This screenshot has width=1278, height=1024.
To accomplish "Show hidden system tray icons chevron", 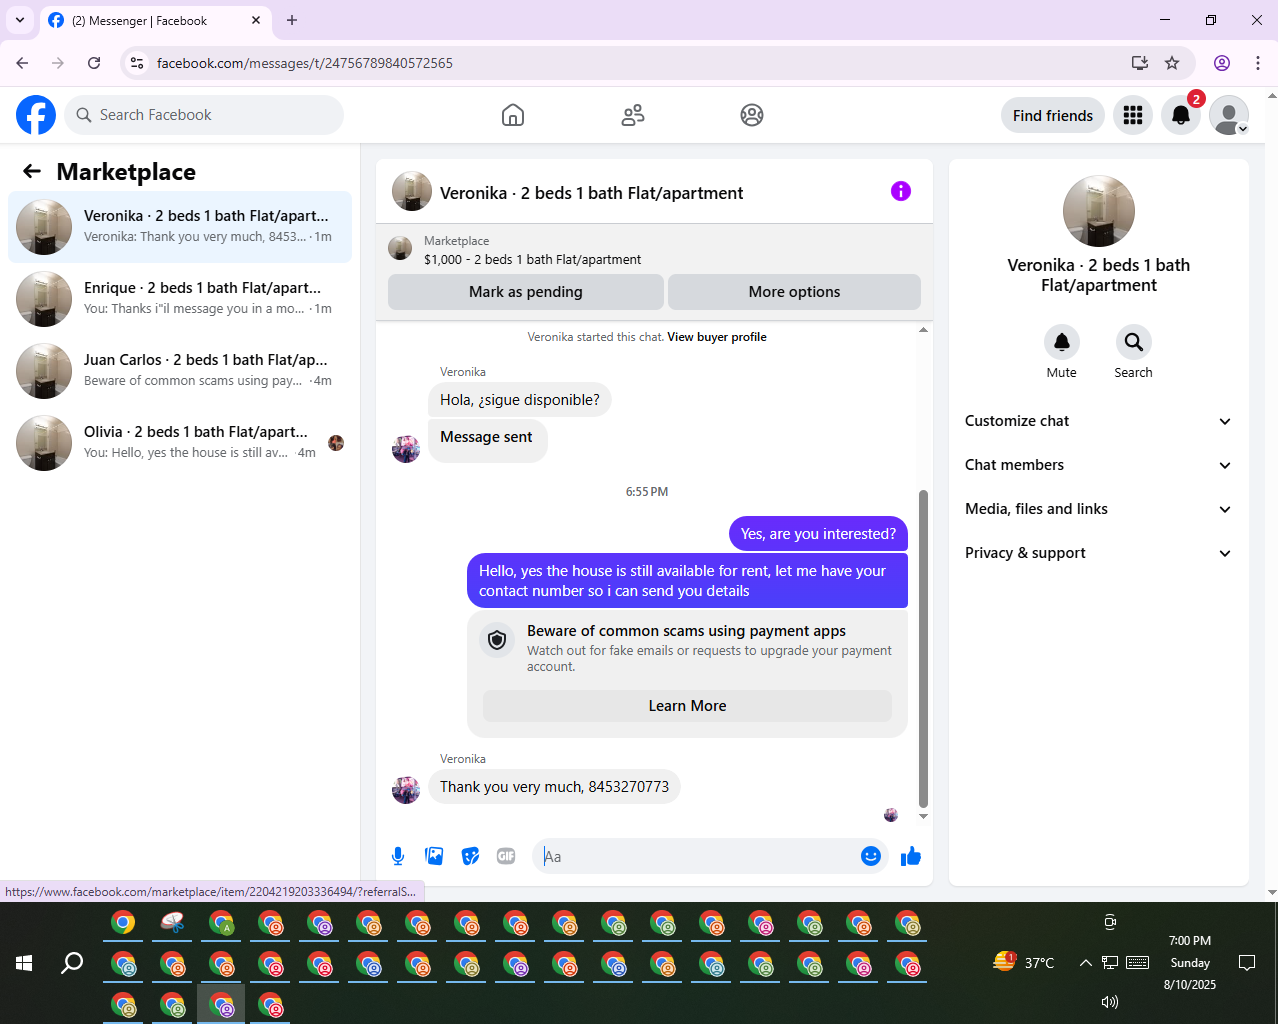I will (1085, 963).
